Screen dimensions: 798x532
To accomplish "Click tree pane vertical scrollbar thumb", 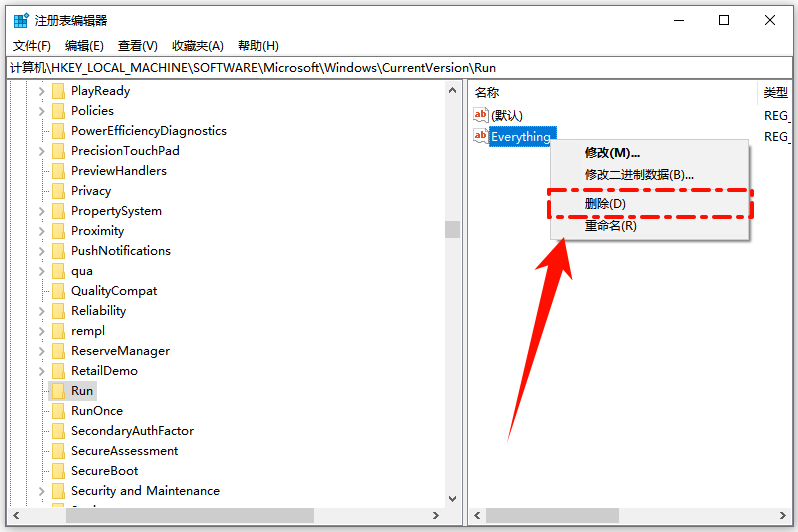I will [452, 229].
